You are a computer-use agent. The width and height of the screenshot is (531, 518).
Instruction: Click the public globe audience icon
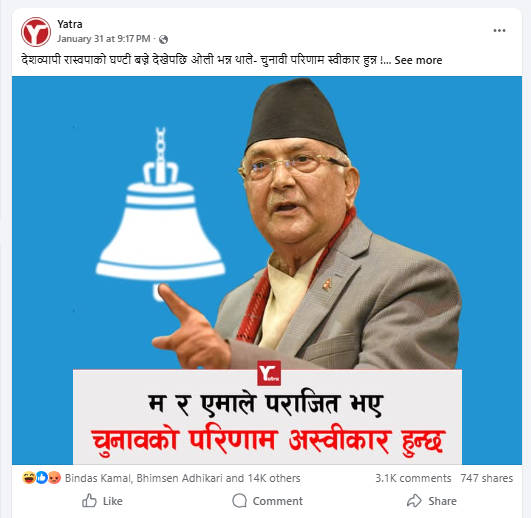click(164, 40)
